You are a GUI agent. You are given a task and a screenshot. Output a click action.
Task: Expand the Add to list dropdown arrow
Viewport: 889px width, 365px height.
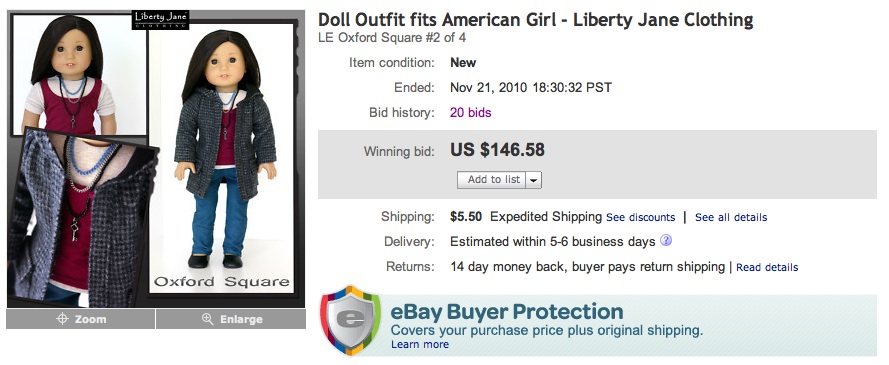[534, 180]
